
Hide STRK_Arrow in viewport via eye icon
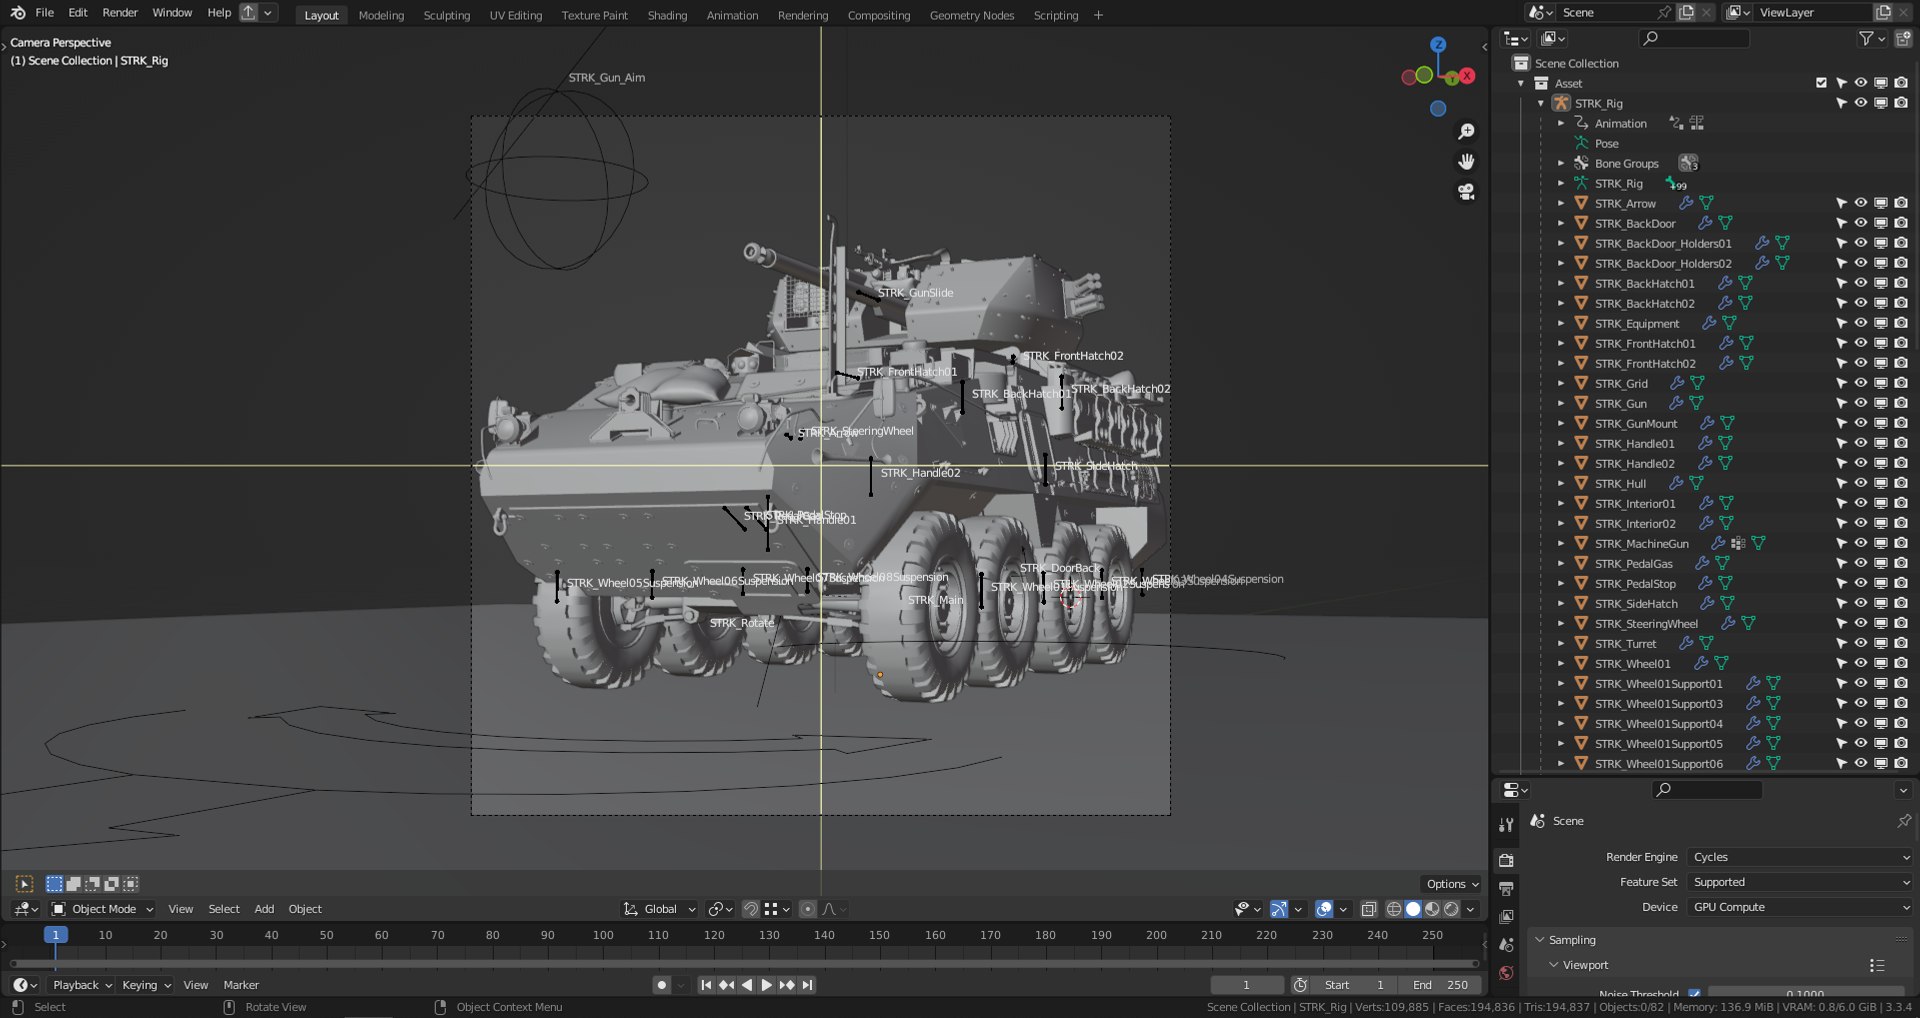point(1861,203)
